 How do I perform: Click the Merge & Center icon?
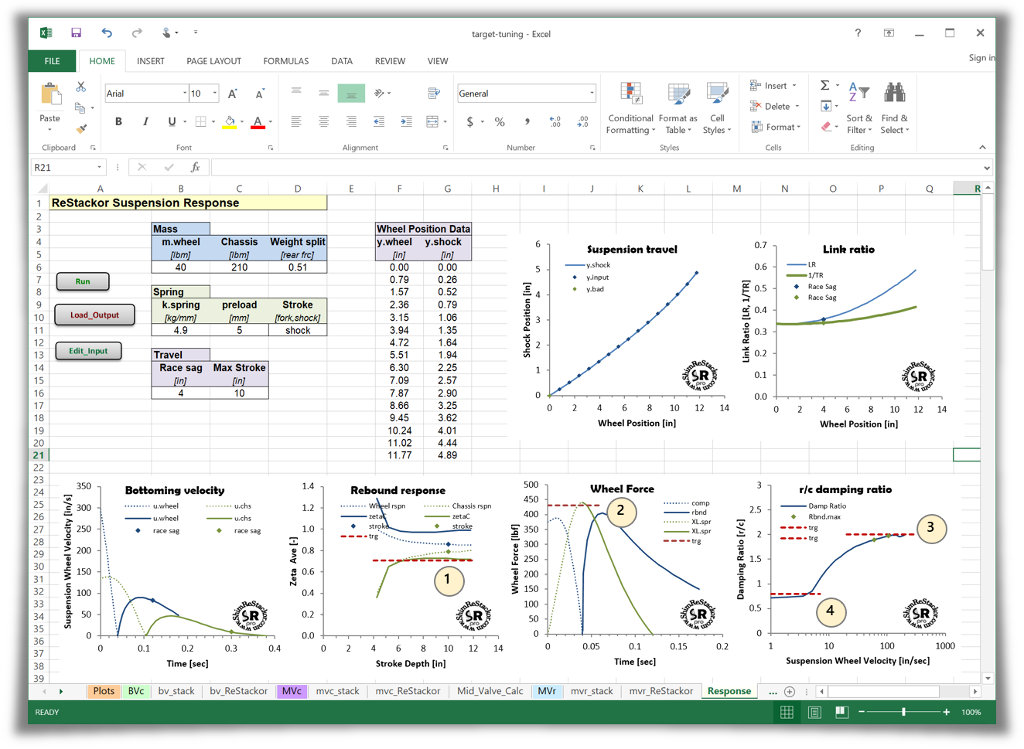(x=432, y=121)
